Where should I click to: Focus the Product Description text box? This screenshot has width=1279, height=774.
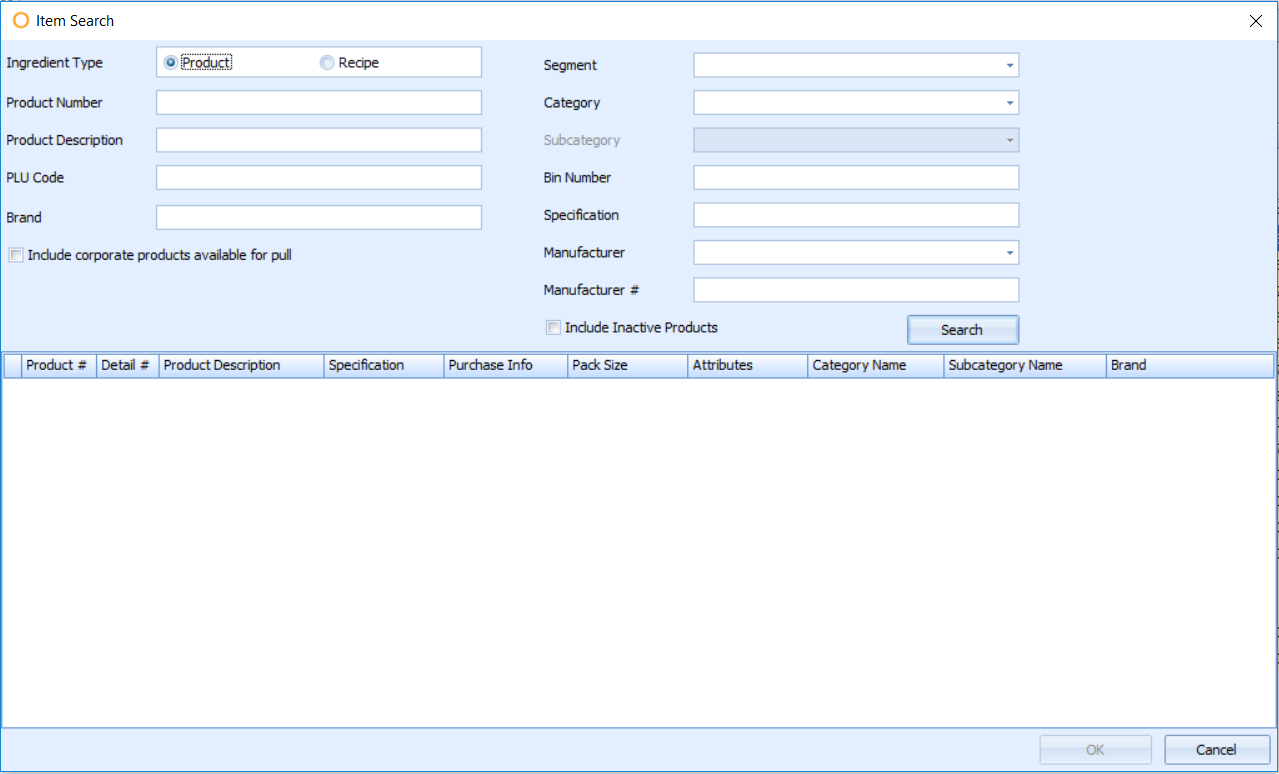[x=318, y=140]
